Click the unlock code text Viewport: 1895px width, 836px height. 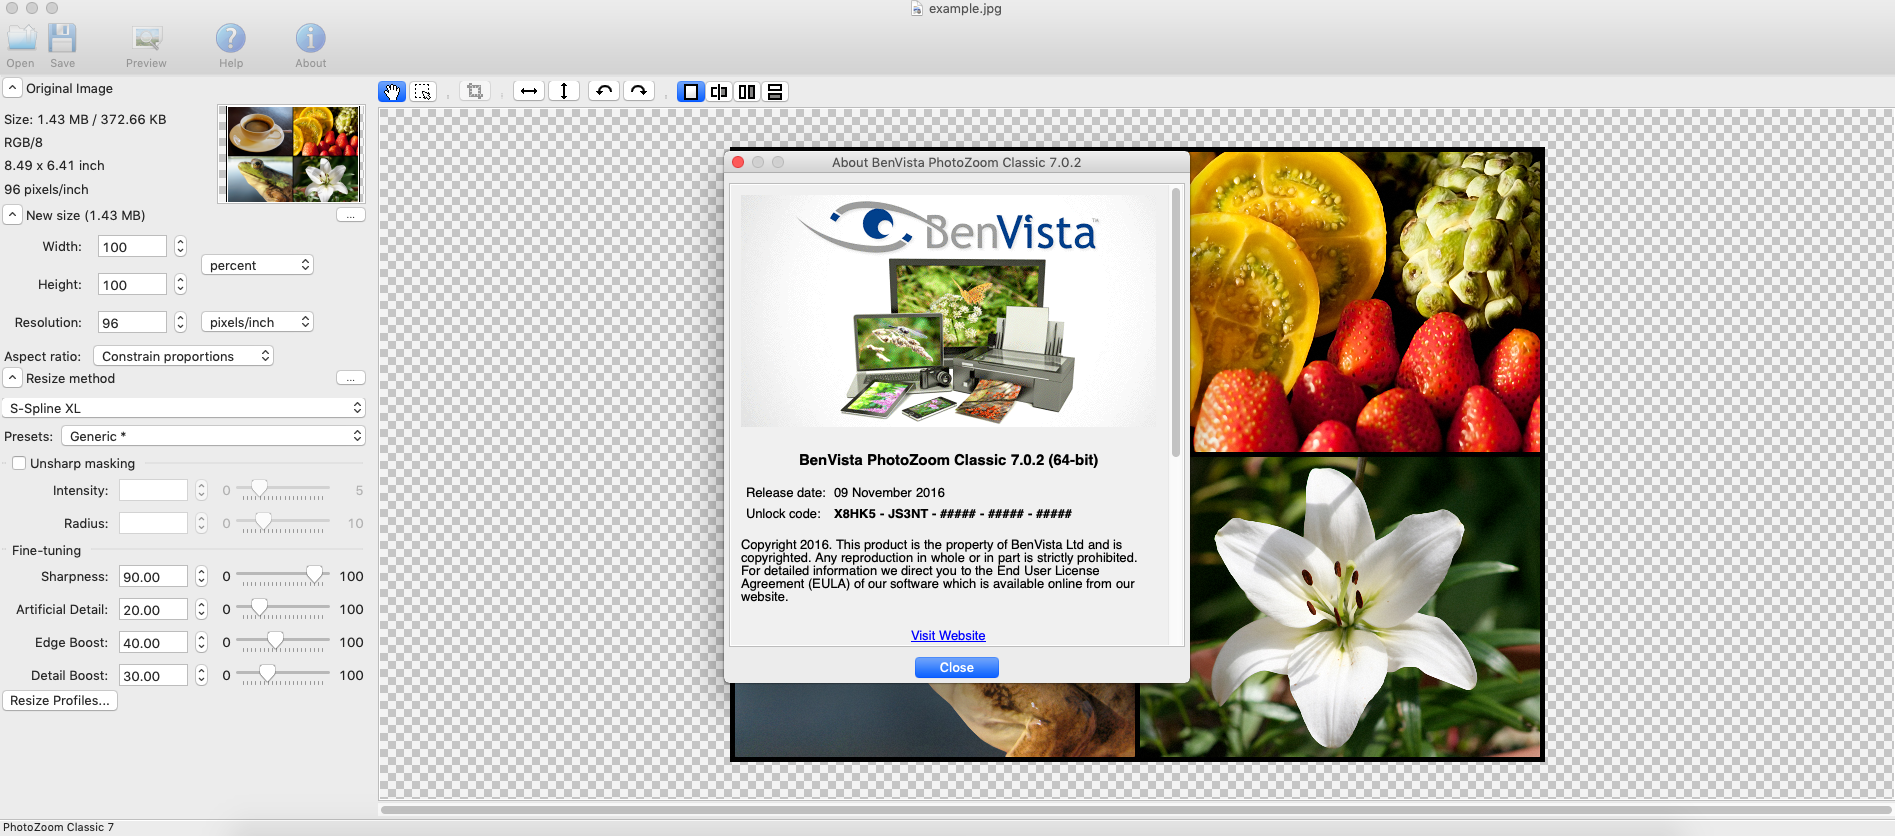pyautogui.click(x=952, y=513)
